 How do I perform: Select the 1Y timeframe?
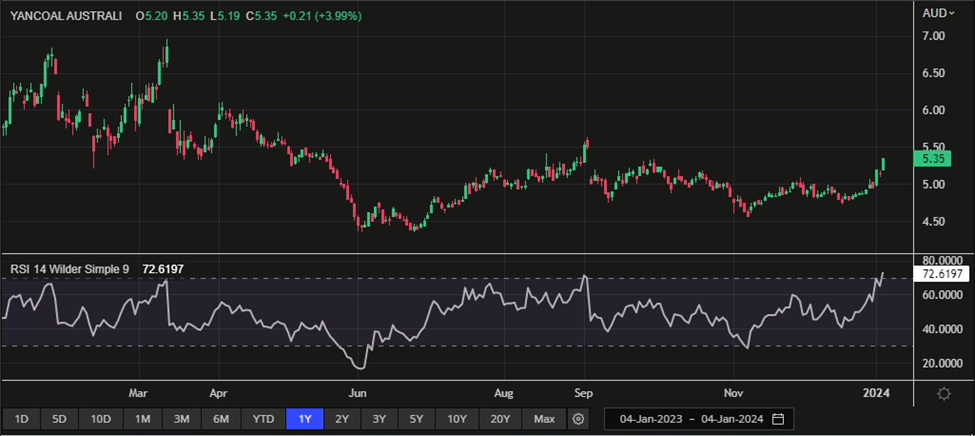click(x=305, y=419)
